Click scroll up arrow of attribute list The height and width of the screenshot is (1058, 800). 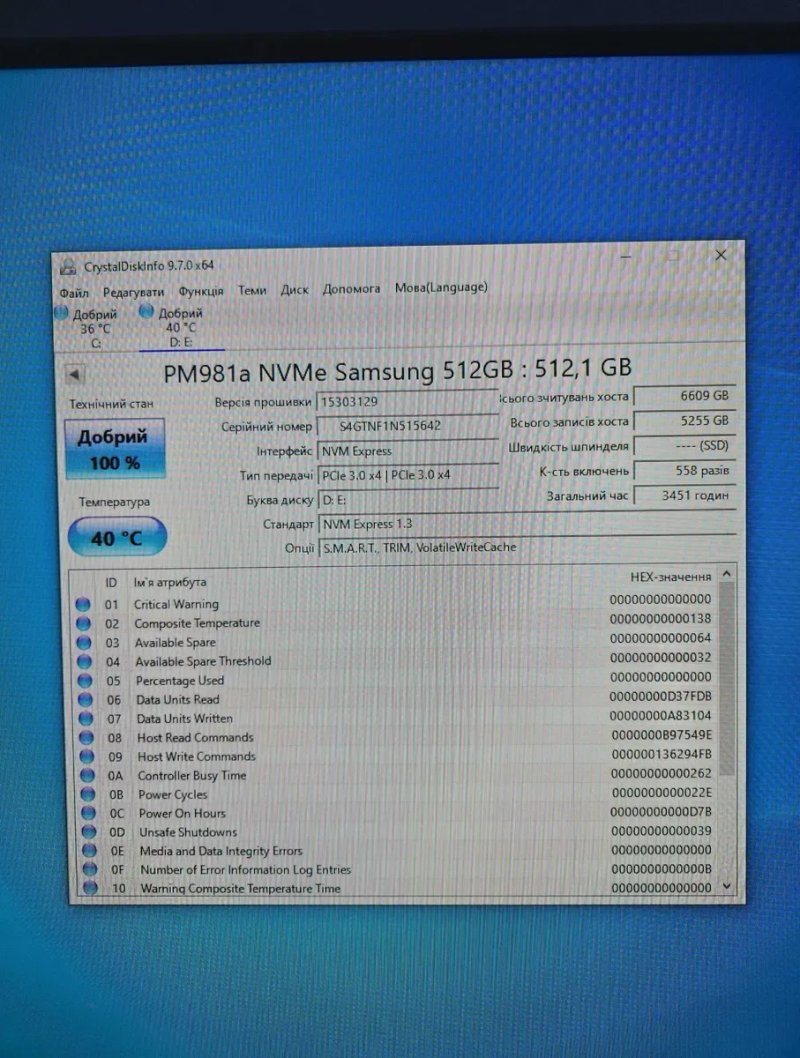(x=726, y=574)
